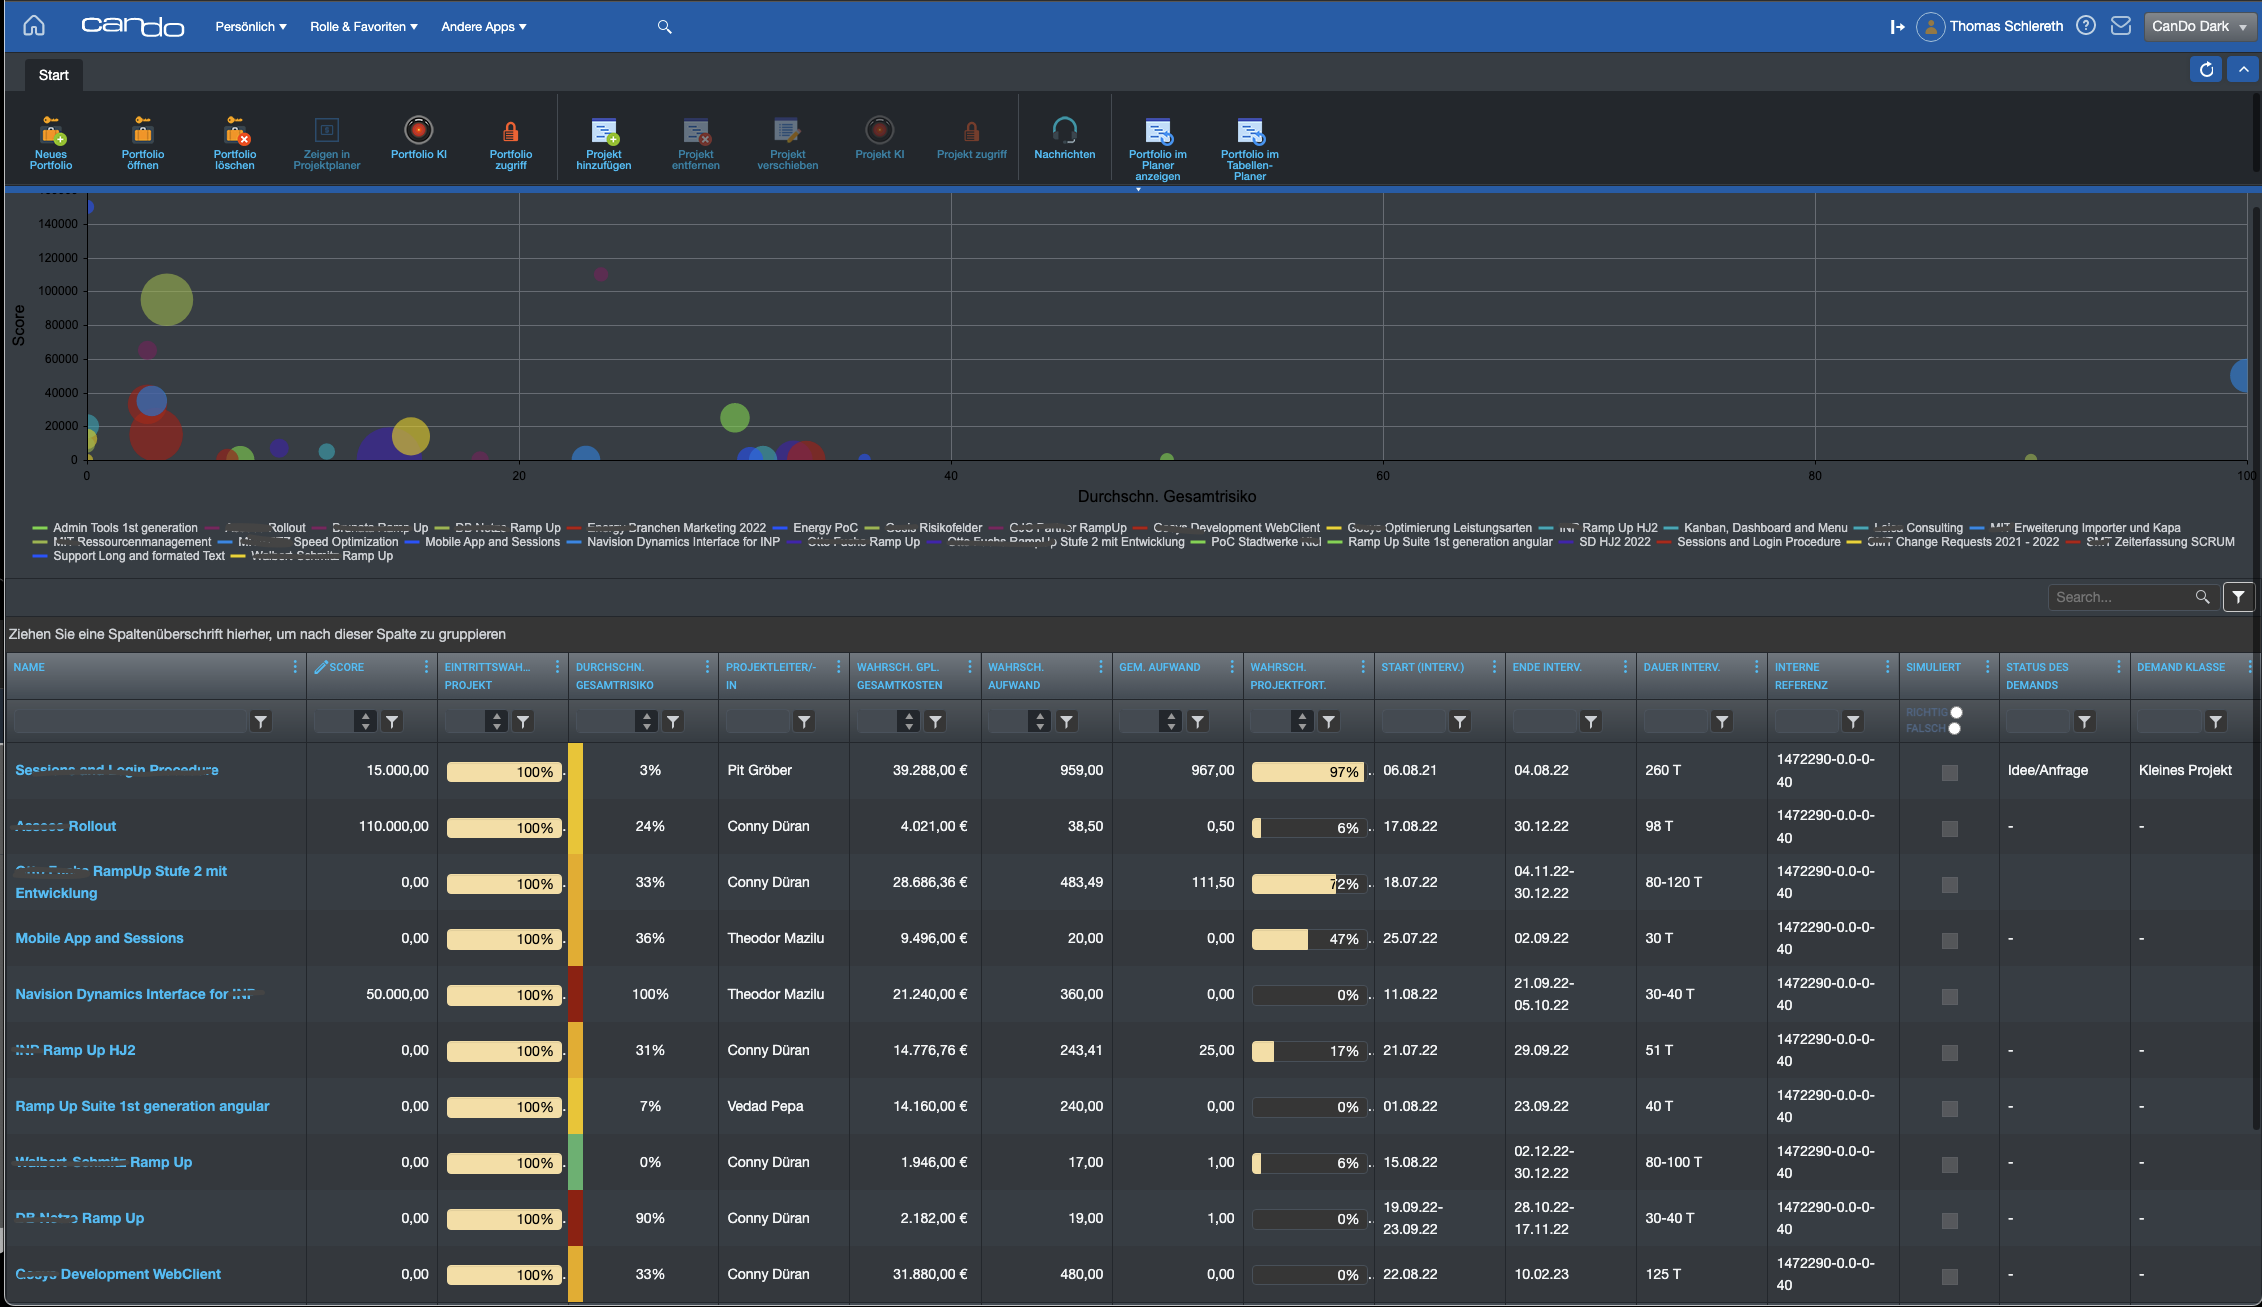
Task: Click the large olive bubble in the chart
Action: 167,300
